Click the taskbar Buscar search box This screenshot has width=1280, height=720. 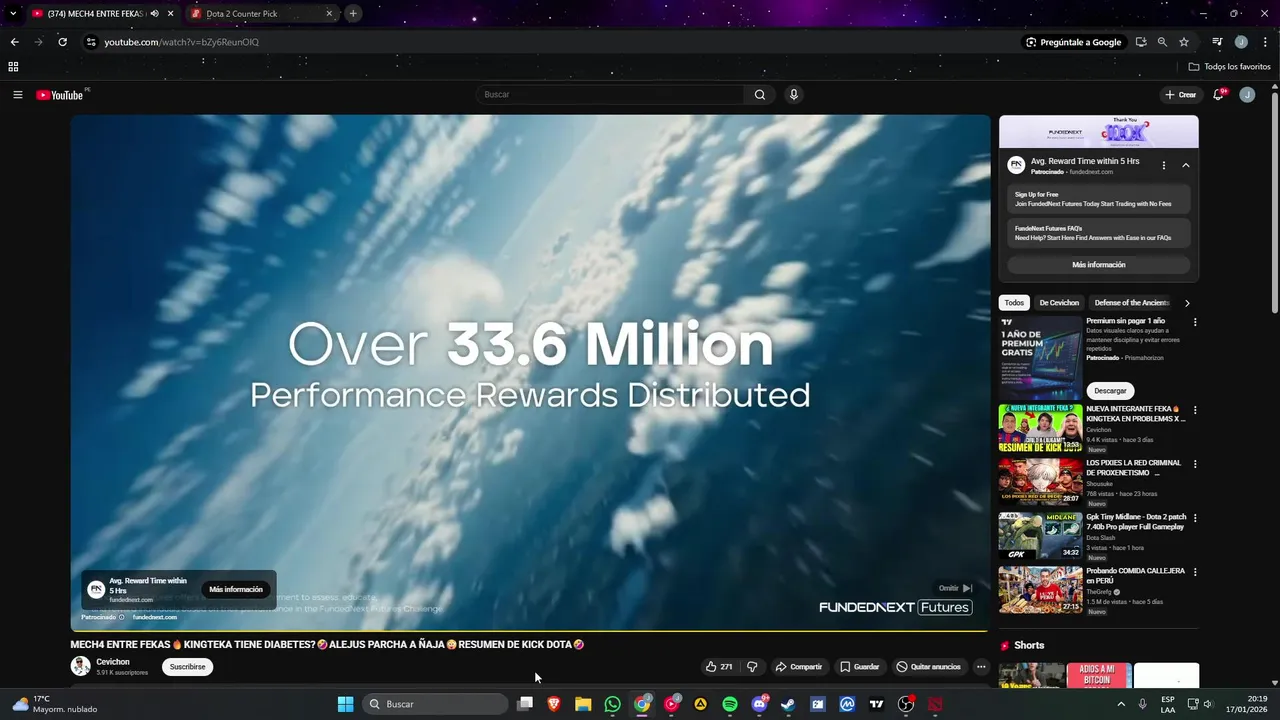pos(435,704)
